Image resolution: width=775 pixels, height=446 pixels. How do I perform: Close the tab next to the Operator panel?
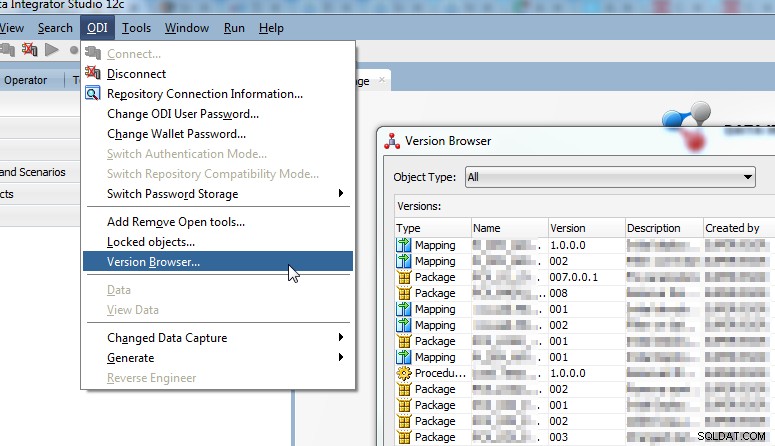tap(382, 80)
